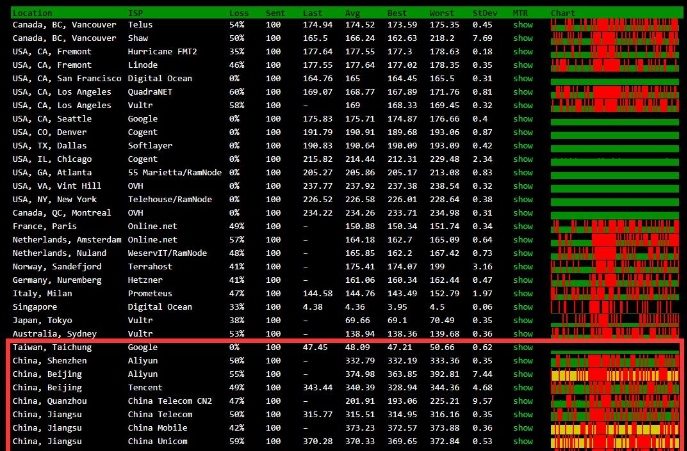Open MTR show for Chicago Cogent
Image resolution: width=687 pixels, height=451 pixels.
pos(523,159)
